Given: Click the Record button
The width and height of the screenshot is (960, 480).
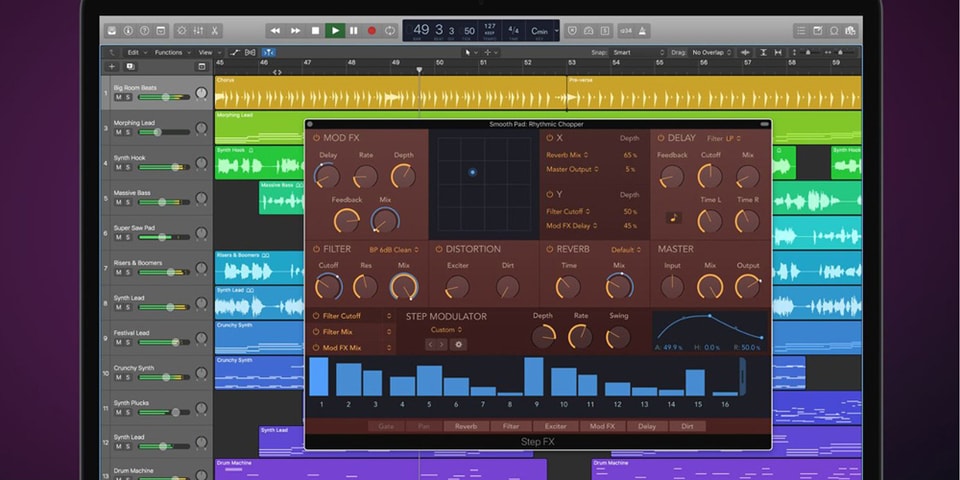Looking at the screenshot, I should coord(372,31).
